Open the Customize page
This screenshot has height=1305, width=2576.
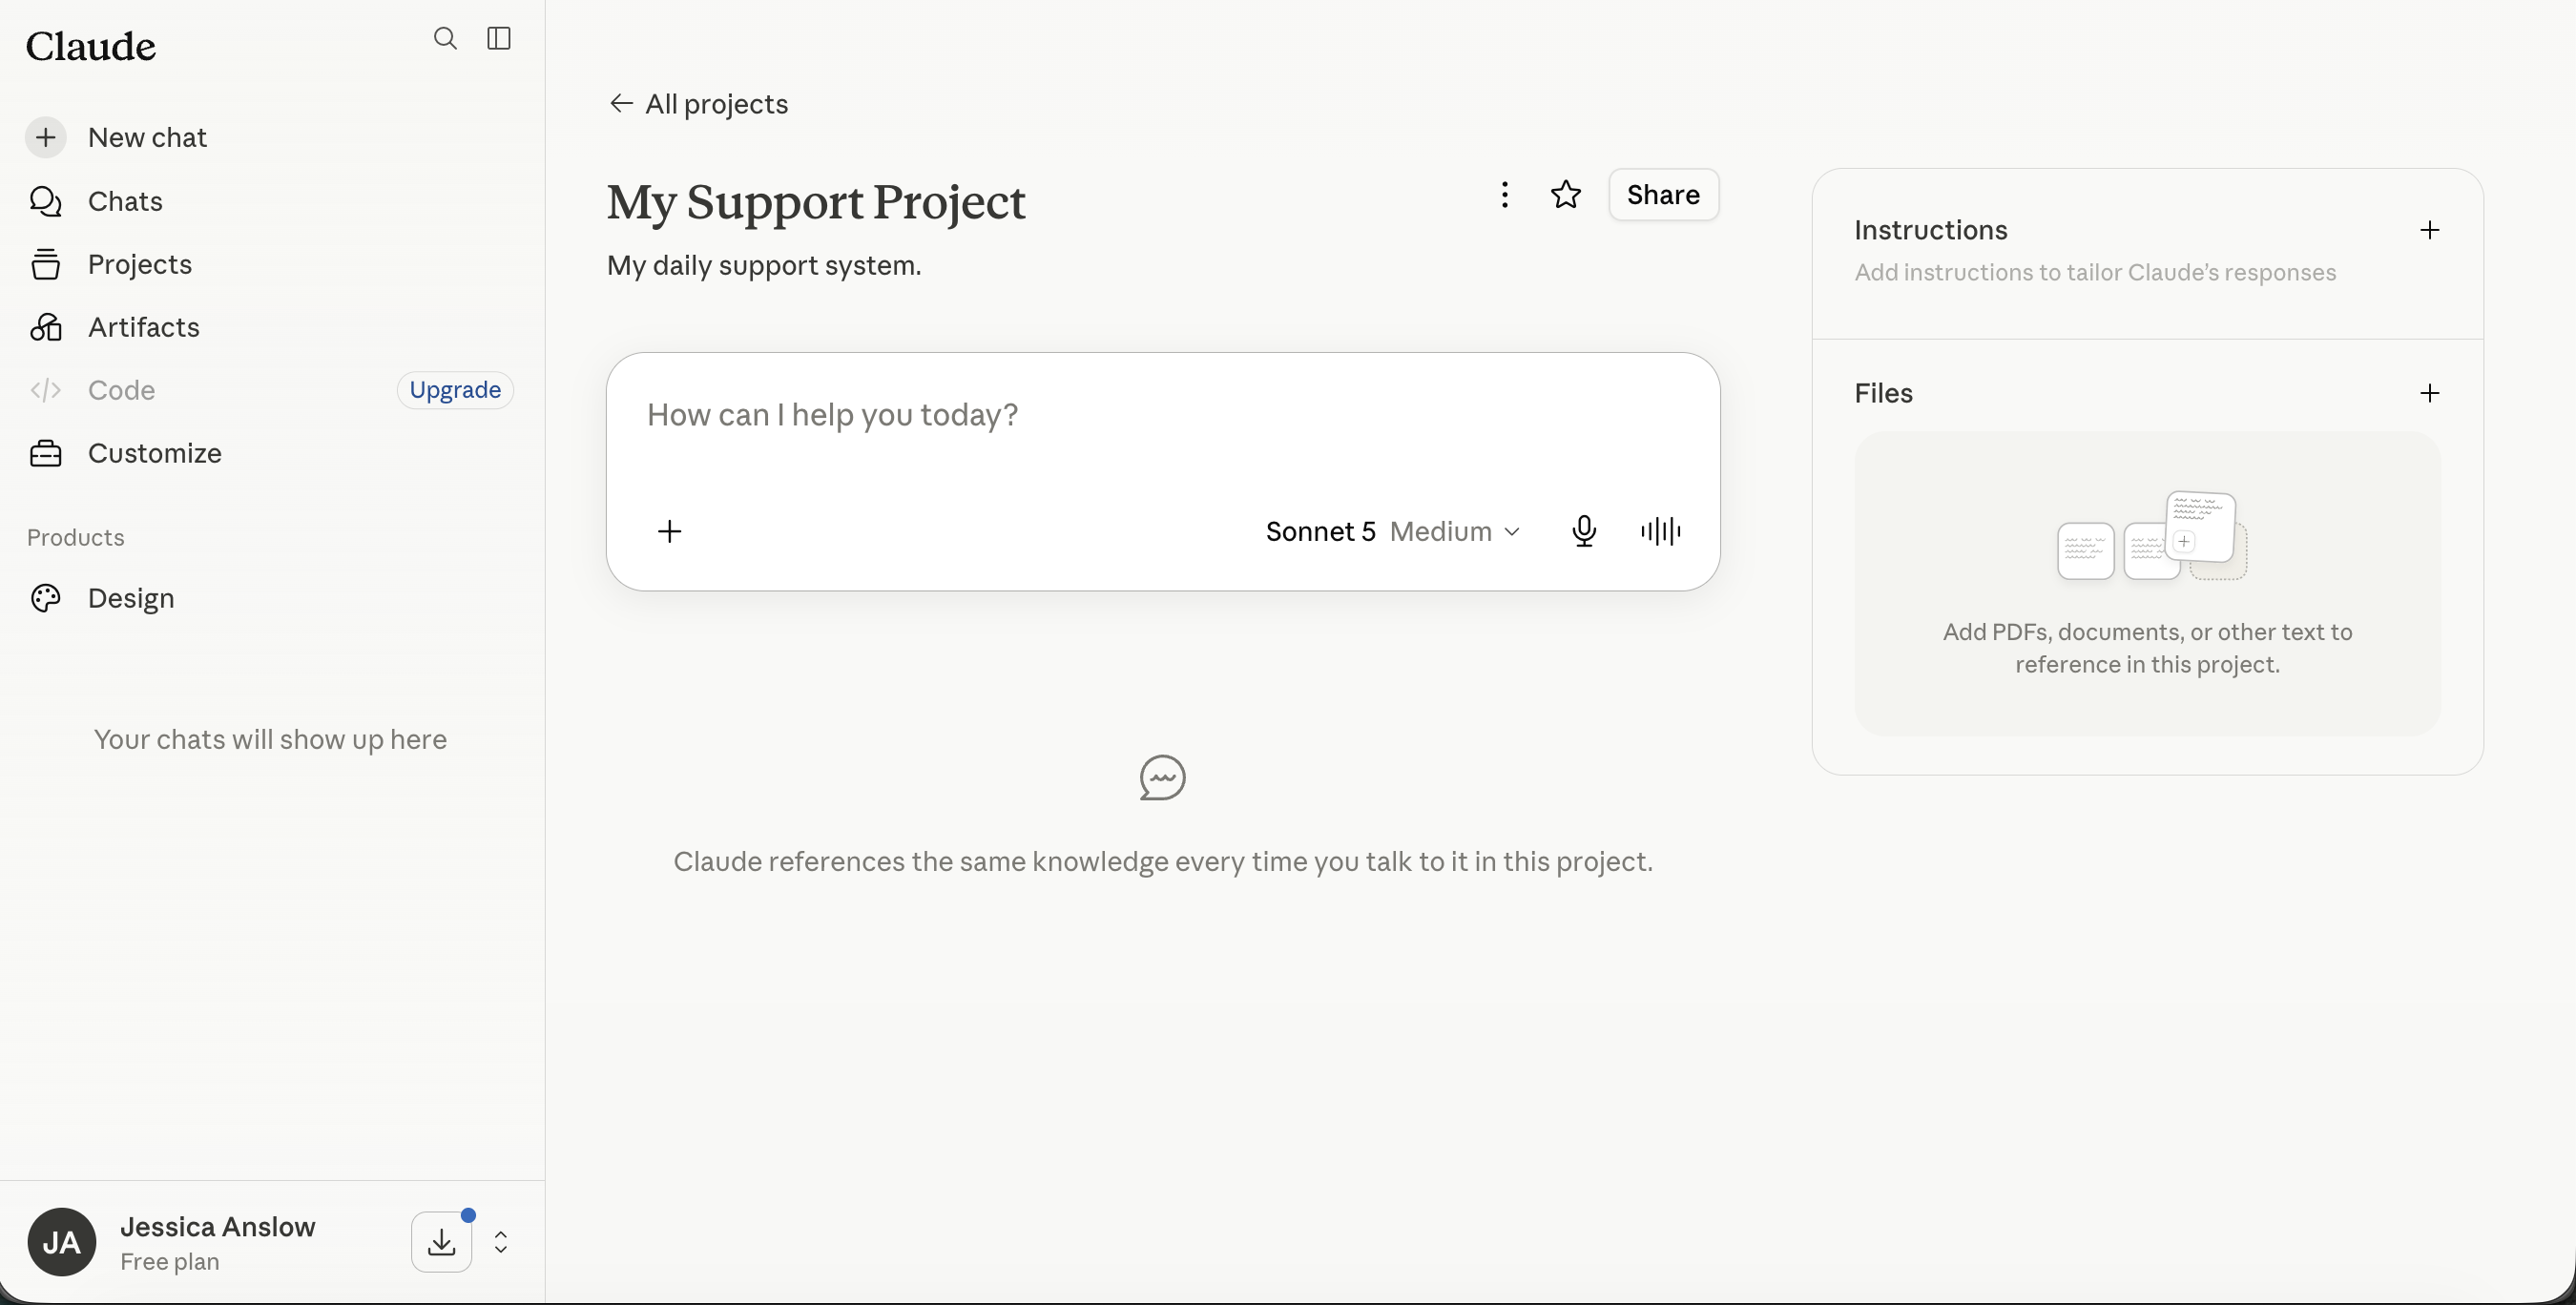270,453
